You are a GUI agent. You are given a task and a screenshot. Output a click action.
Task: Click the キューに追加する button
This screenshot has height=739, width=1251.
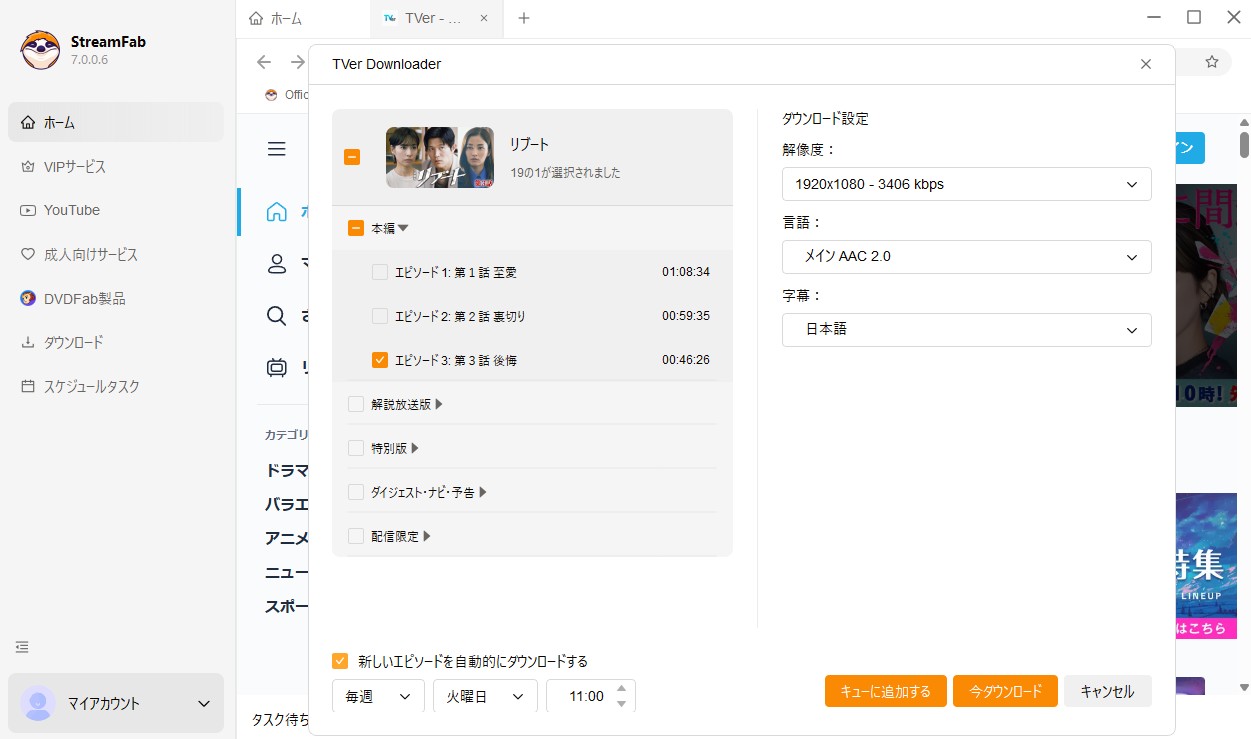click(x=885, y=690)
